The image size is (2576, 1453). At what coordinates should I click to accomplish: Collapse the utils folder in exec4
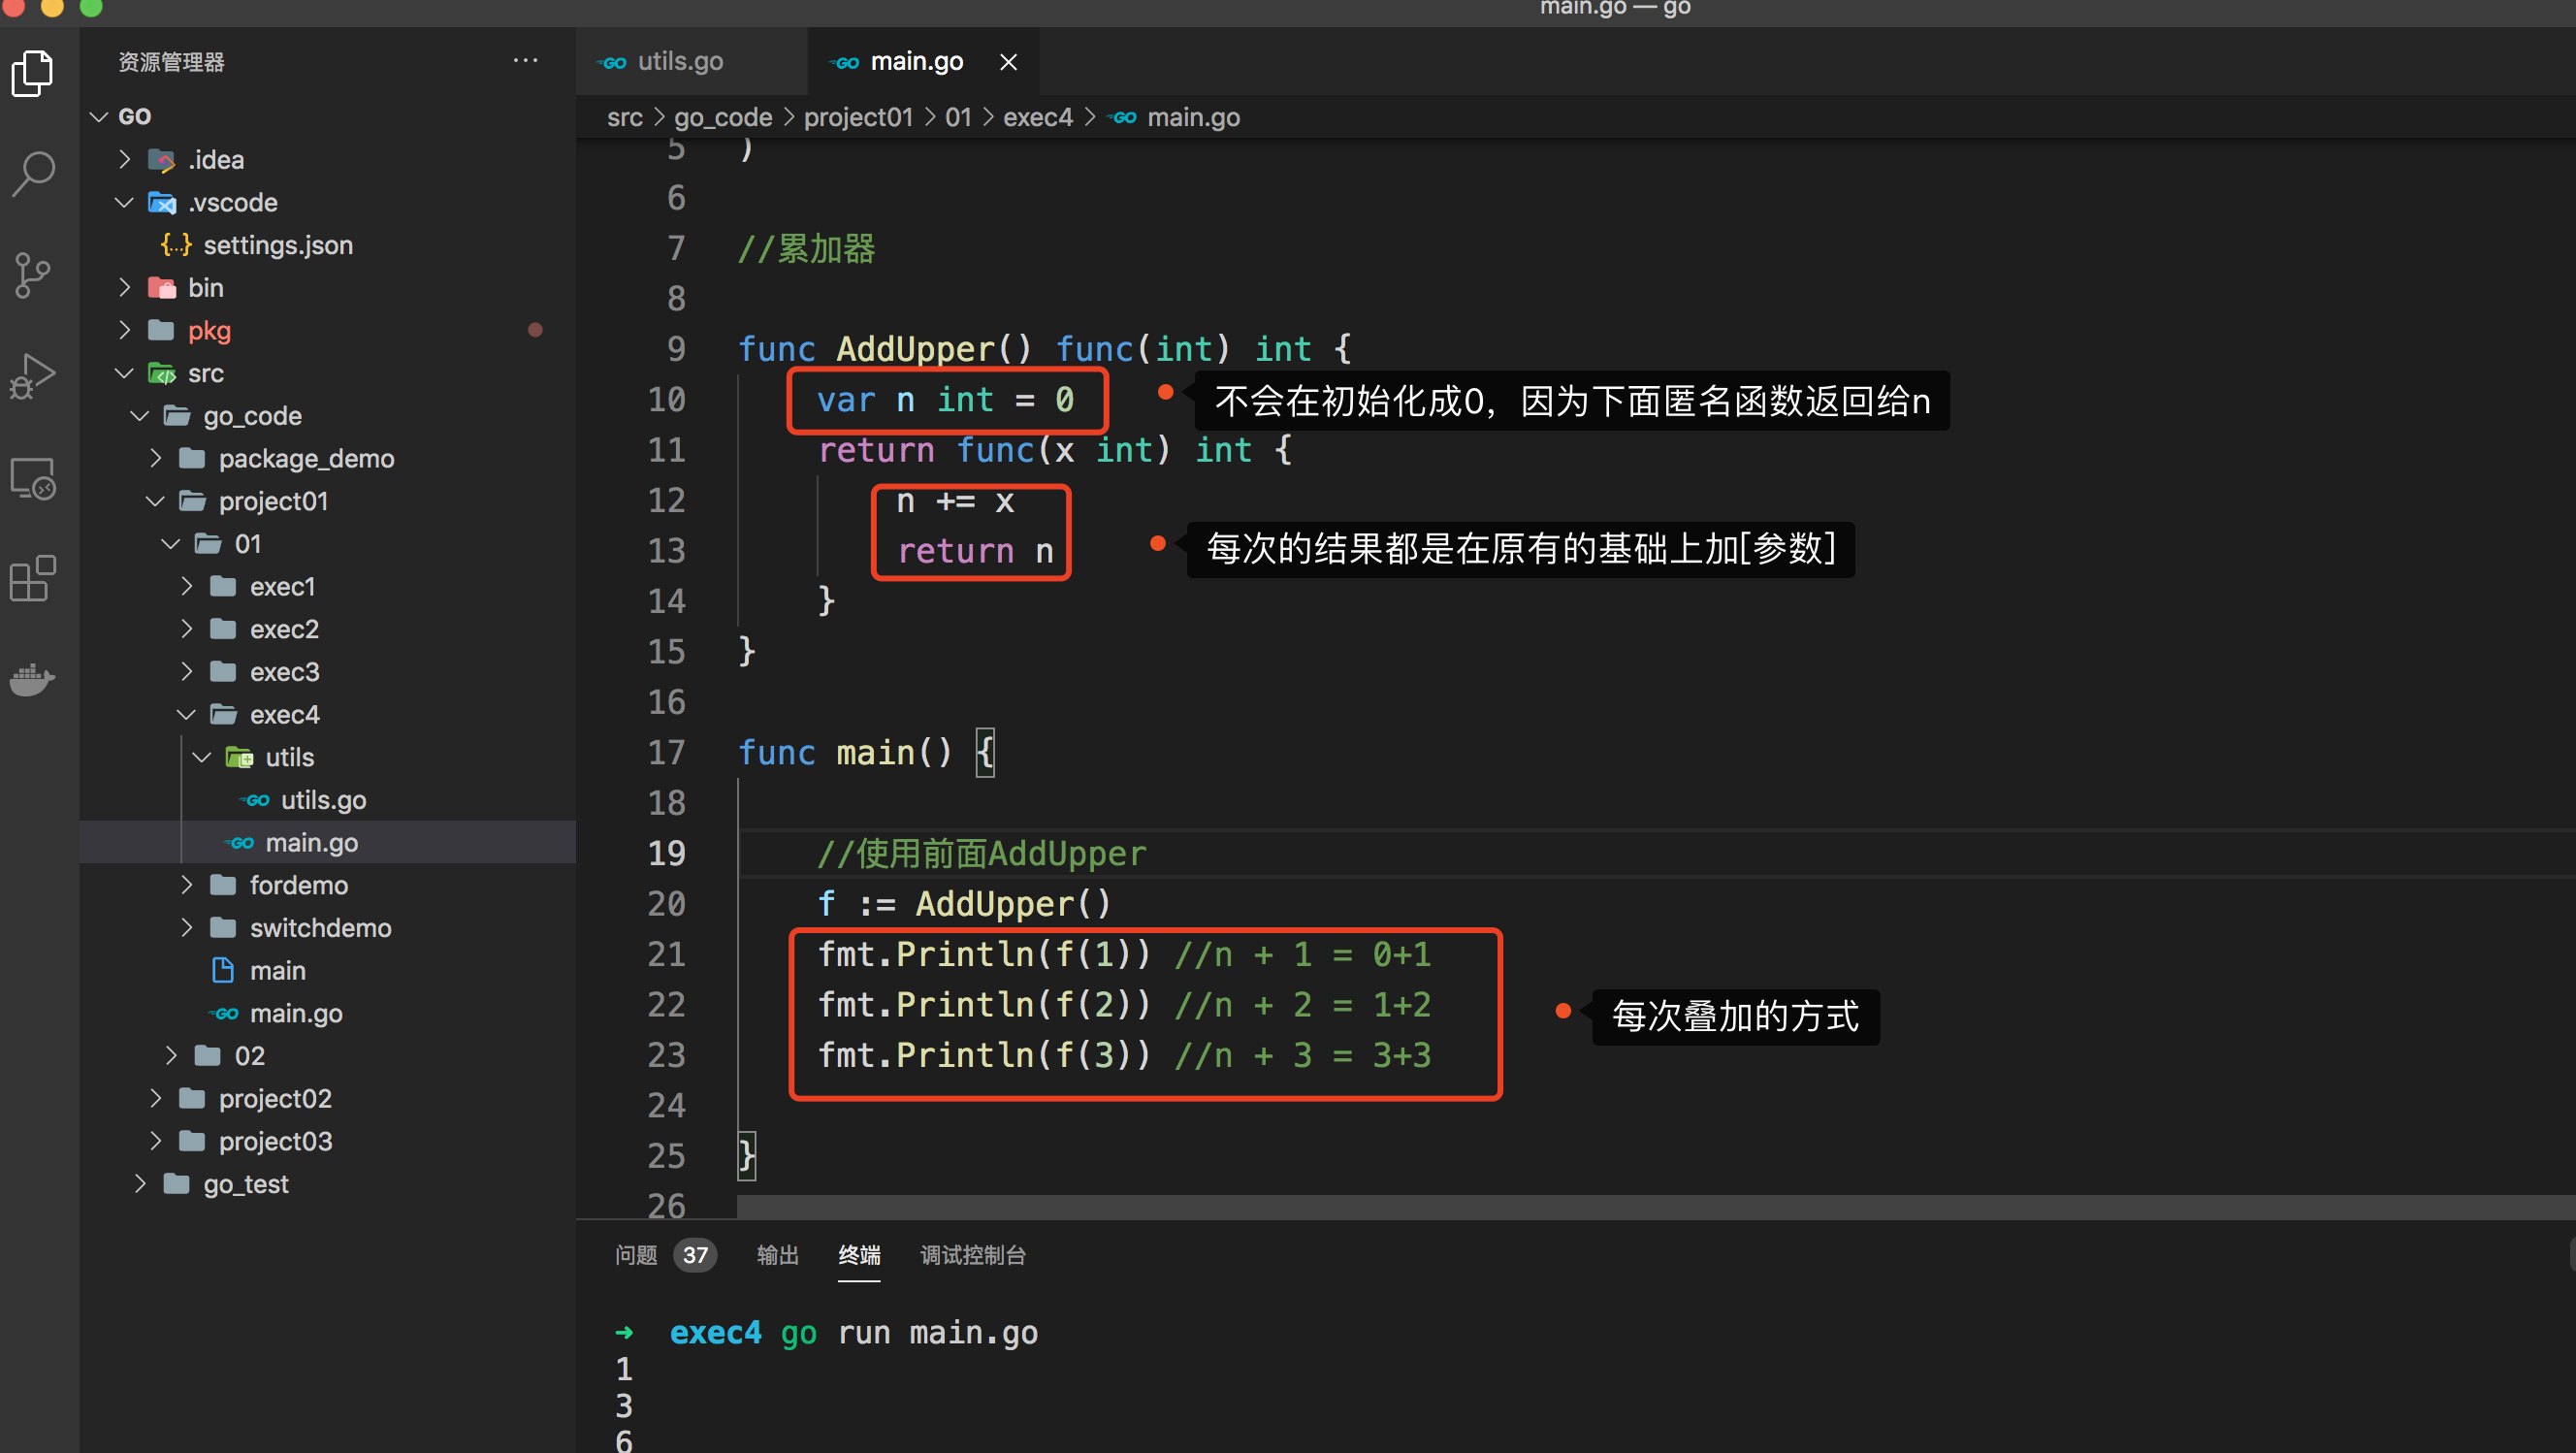point(289,757)
